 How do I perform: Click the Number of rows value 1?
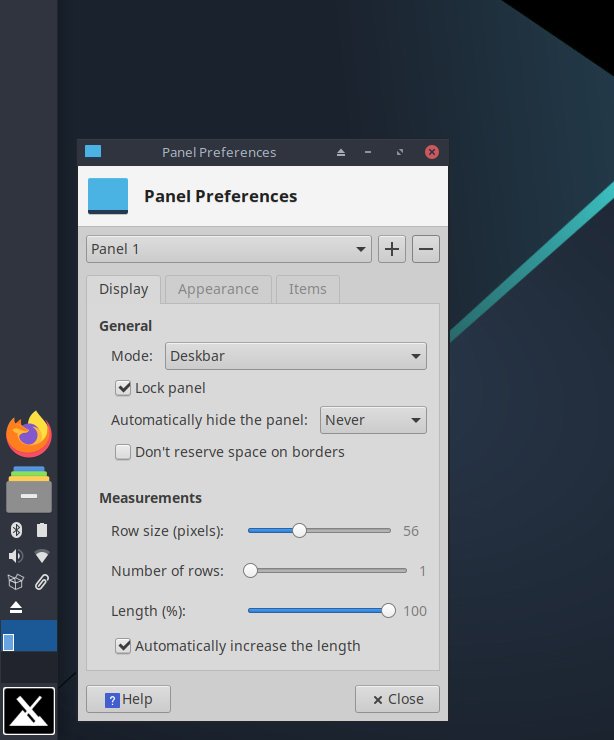point(422,571)
